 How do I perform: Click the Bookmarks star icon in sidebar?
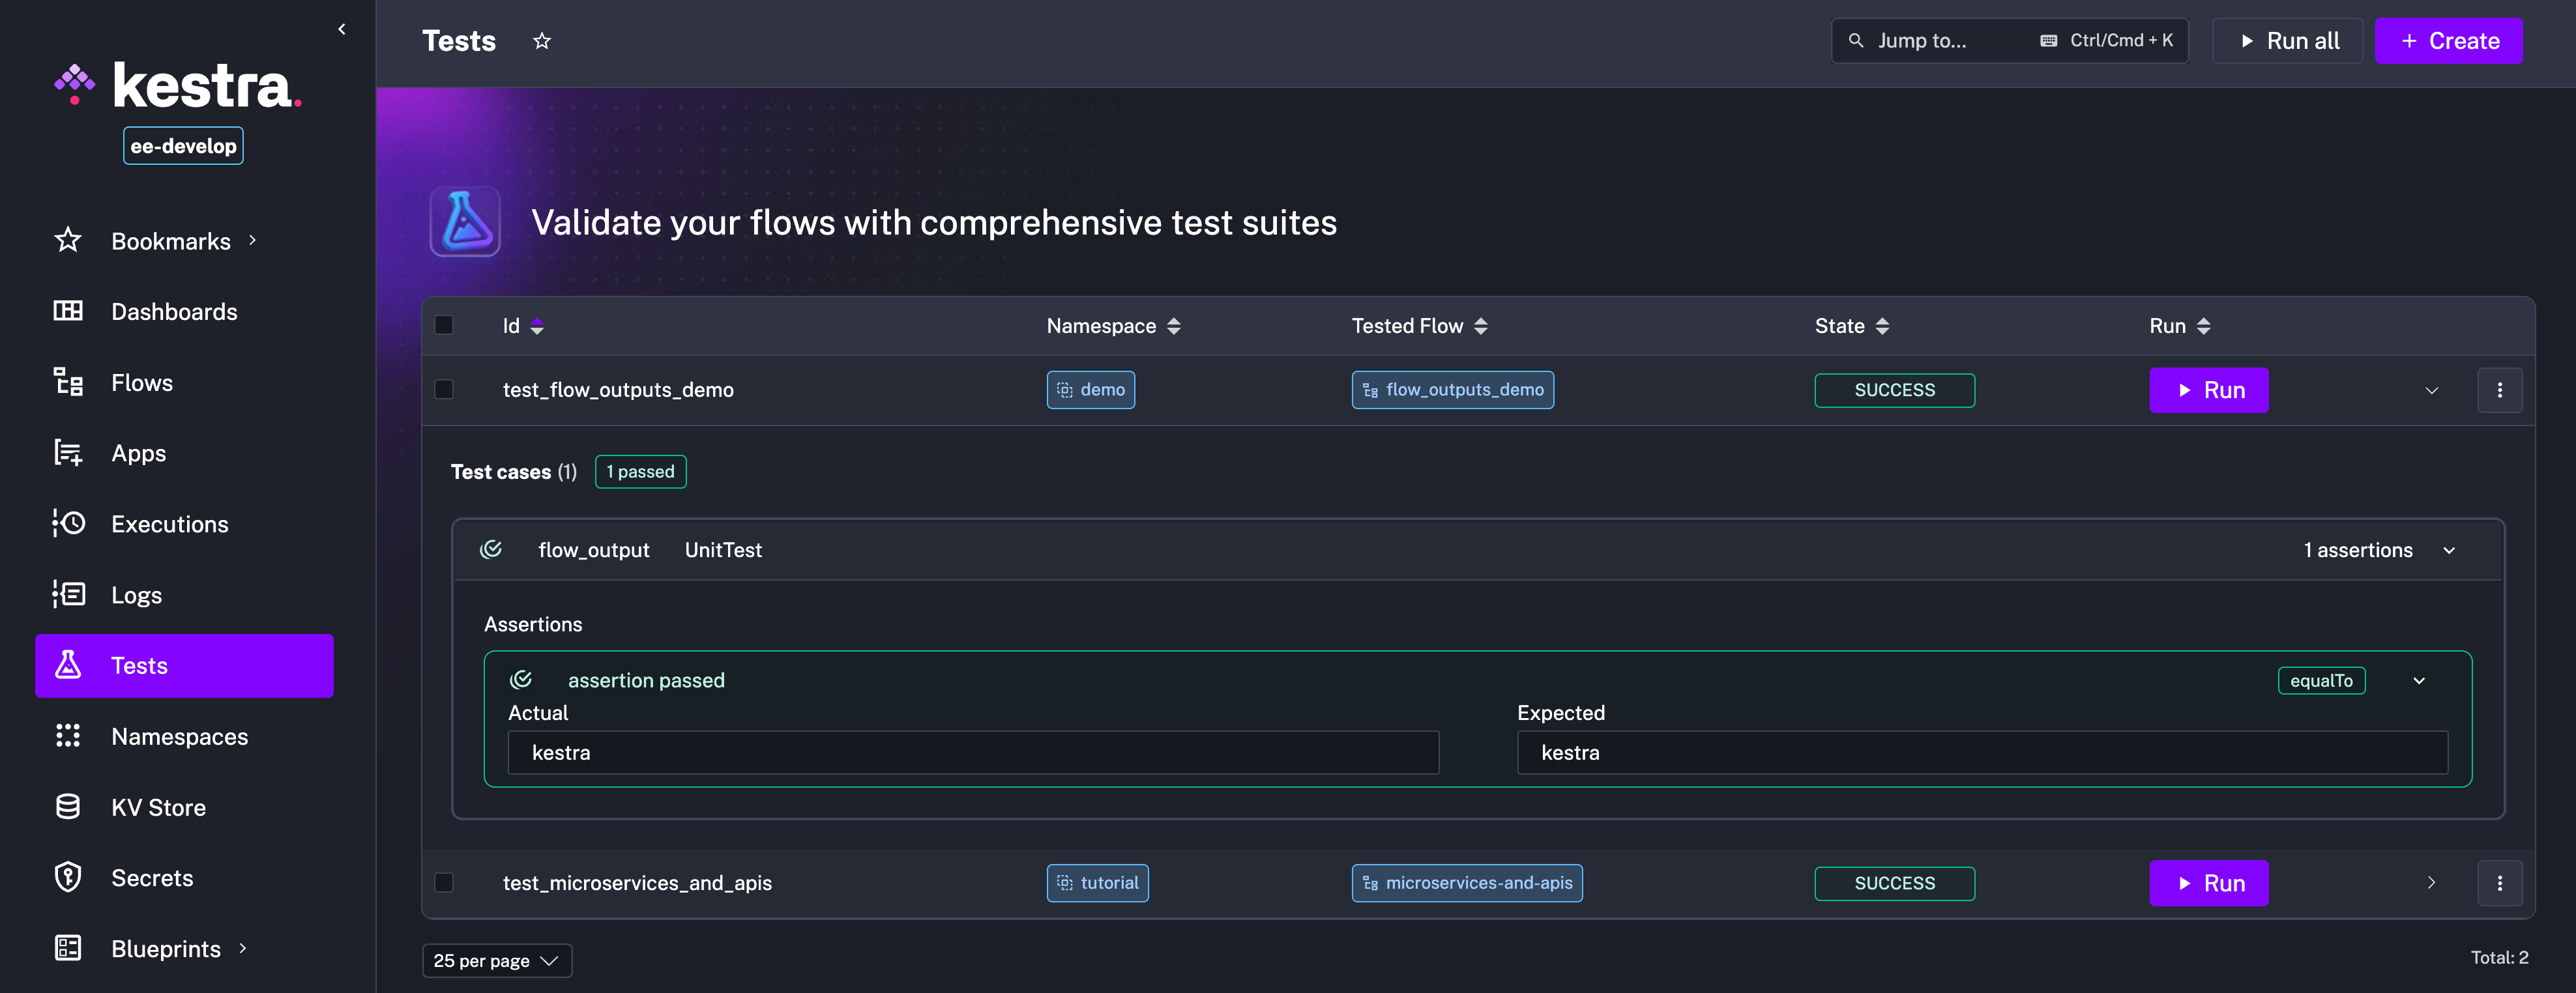point(68,240)
